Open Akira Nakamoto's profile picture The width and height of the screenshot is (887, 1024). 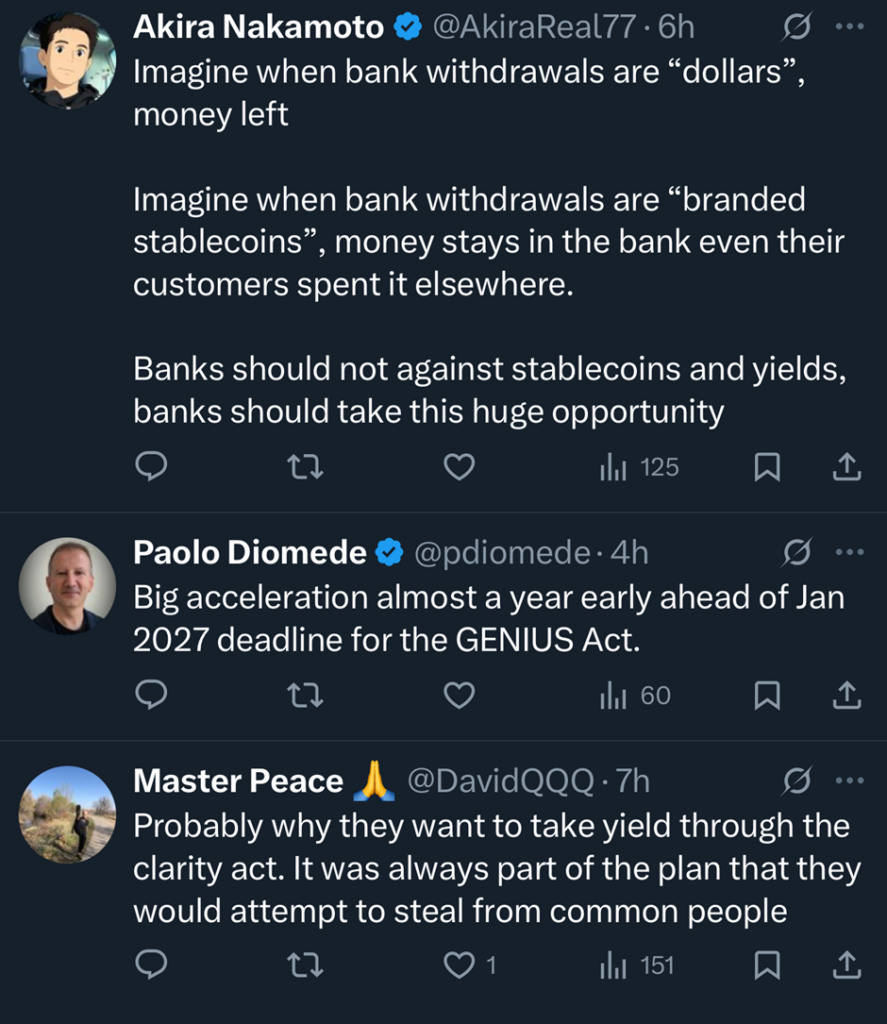[x=68, y=61]
